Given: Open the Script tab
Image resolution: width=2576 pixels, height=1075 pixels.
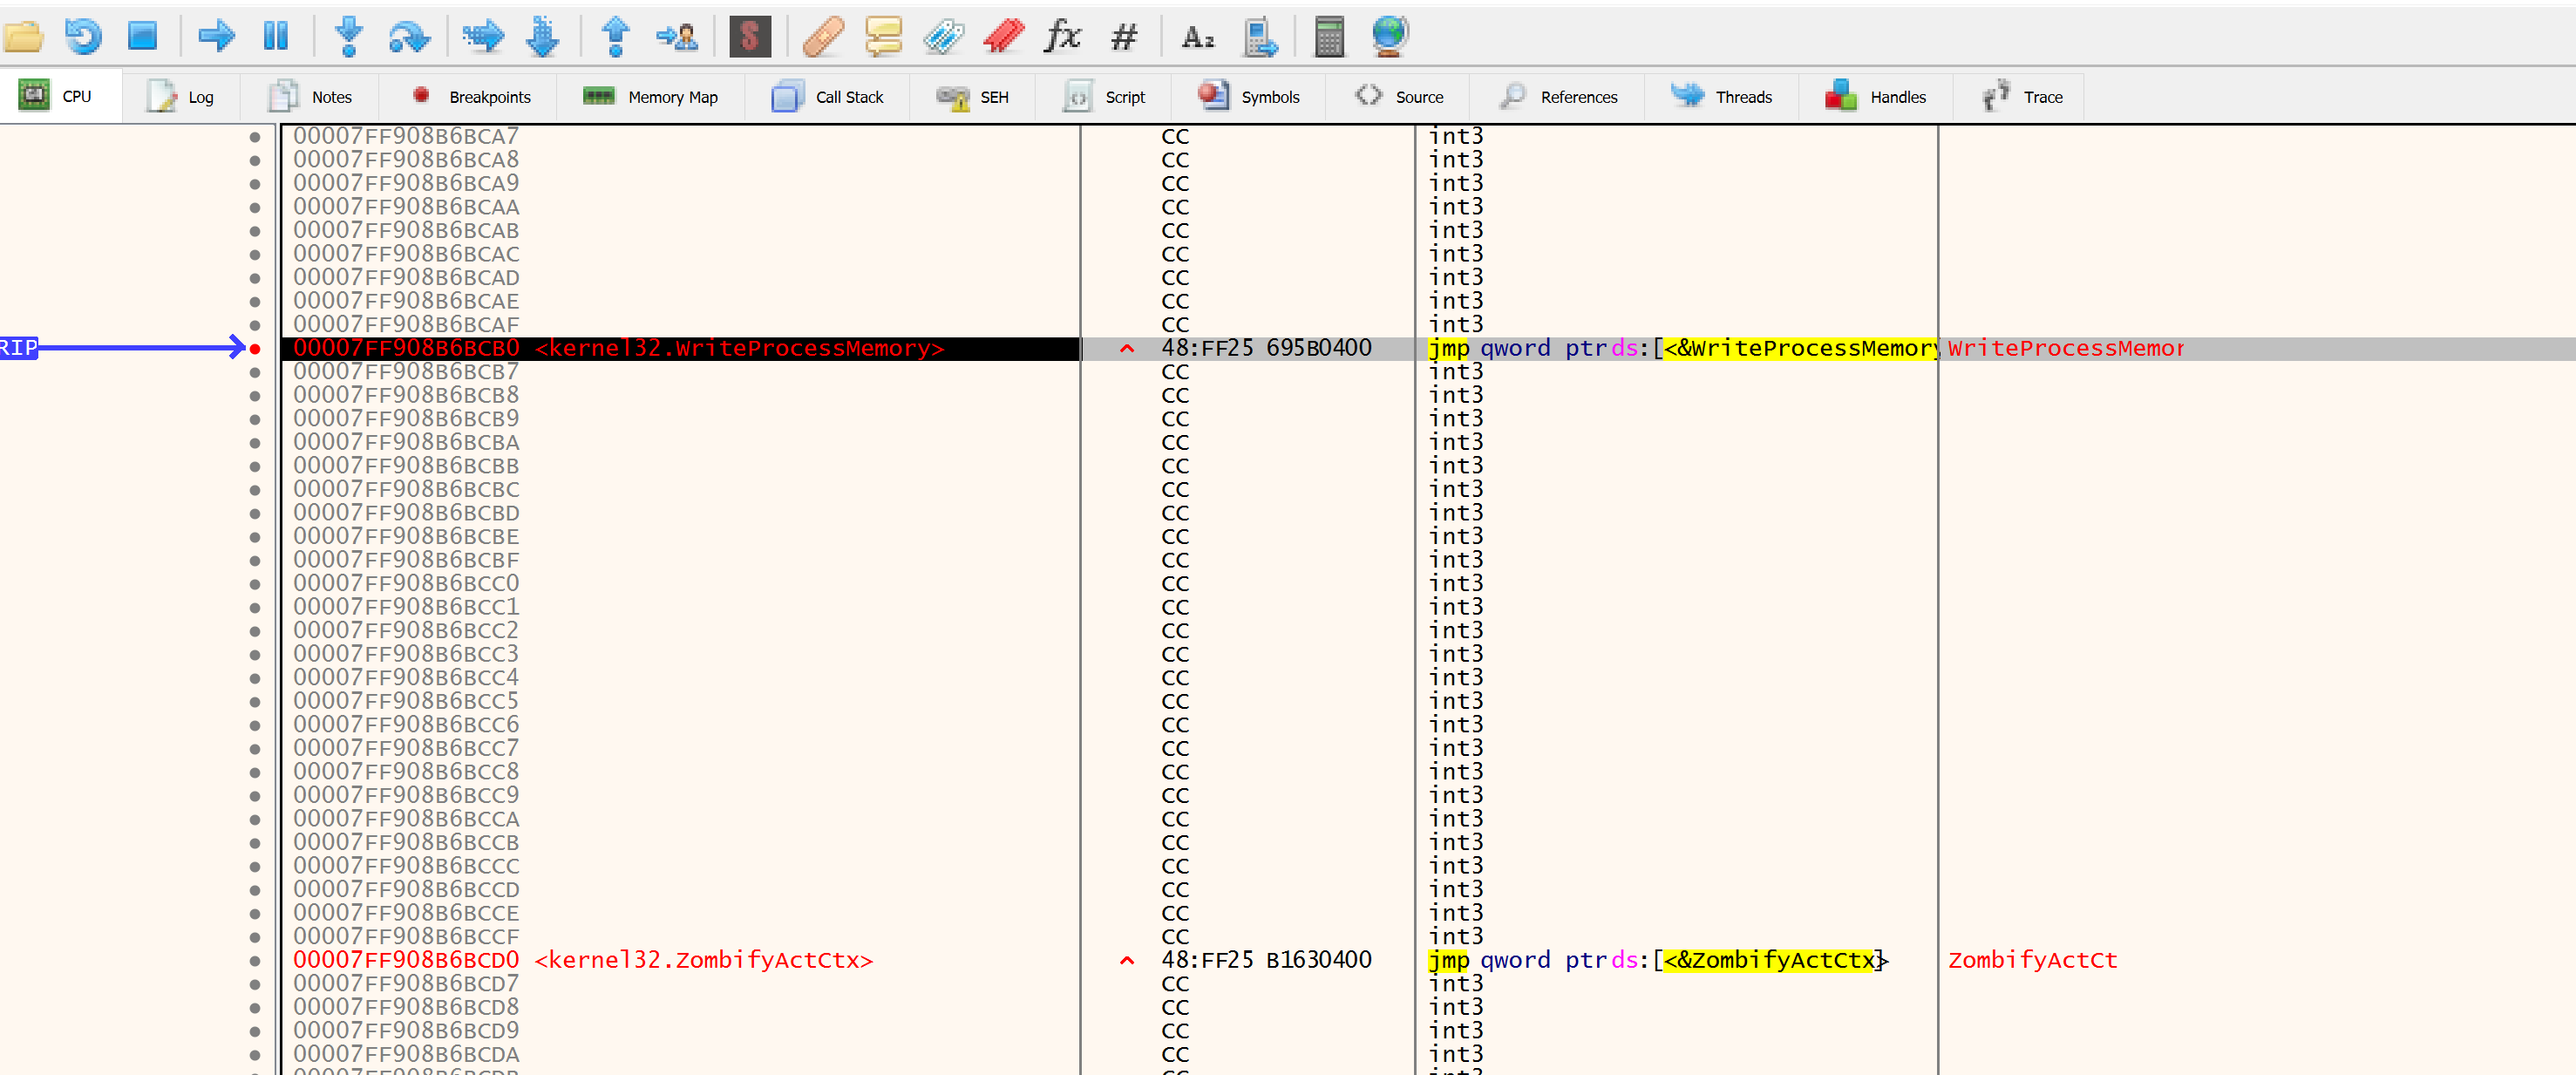Looking at the screenshot, I should coord(1104,97).
